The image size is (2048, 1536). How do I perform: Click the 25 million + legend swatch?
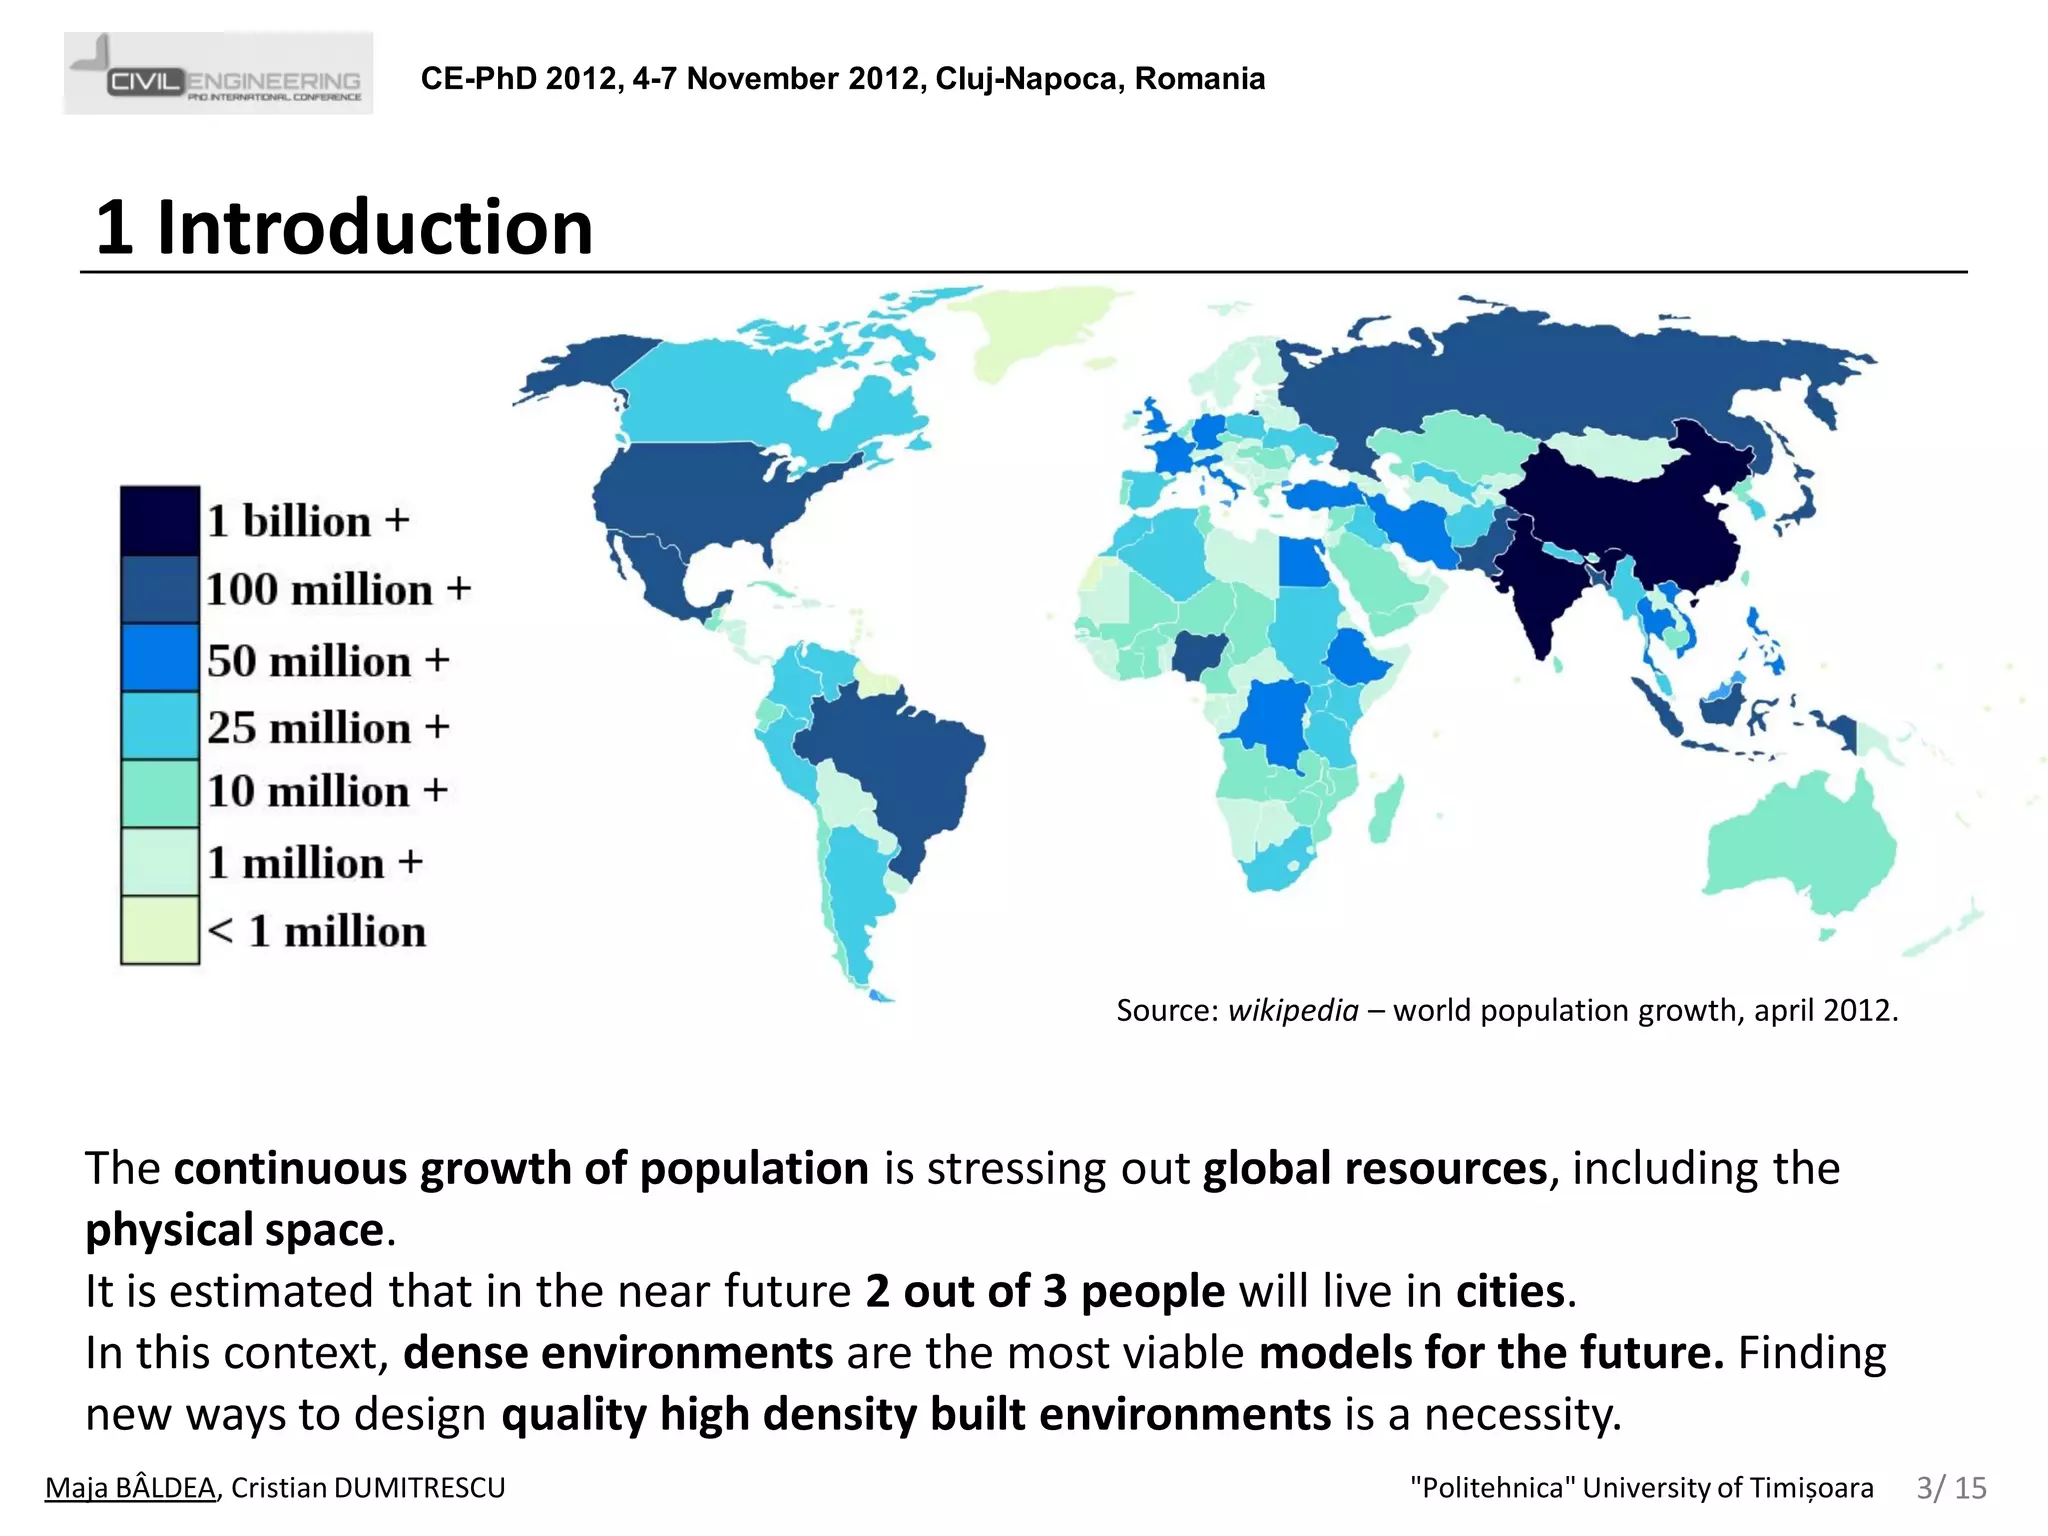160,726
